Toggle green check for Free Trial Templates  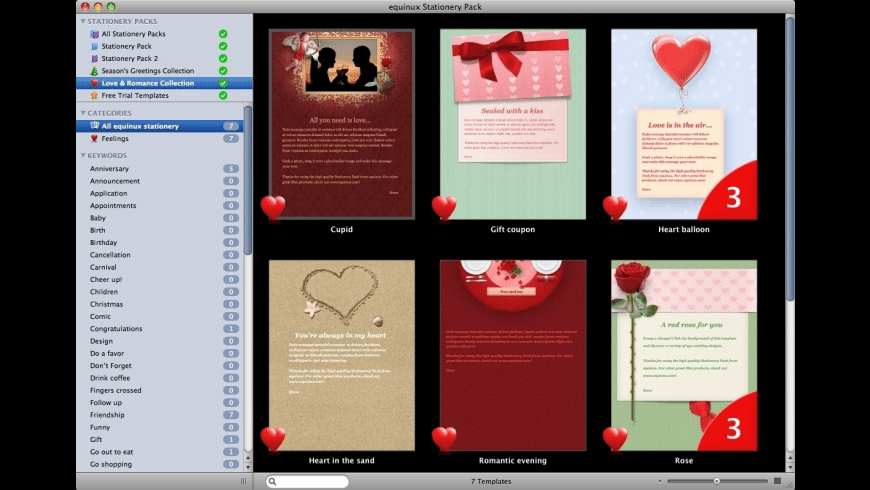coord(223,95)
